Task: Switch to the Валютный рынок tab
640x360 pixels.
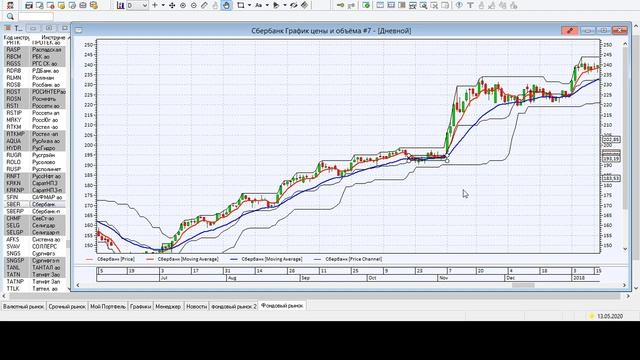Action: coord(23,307)
